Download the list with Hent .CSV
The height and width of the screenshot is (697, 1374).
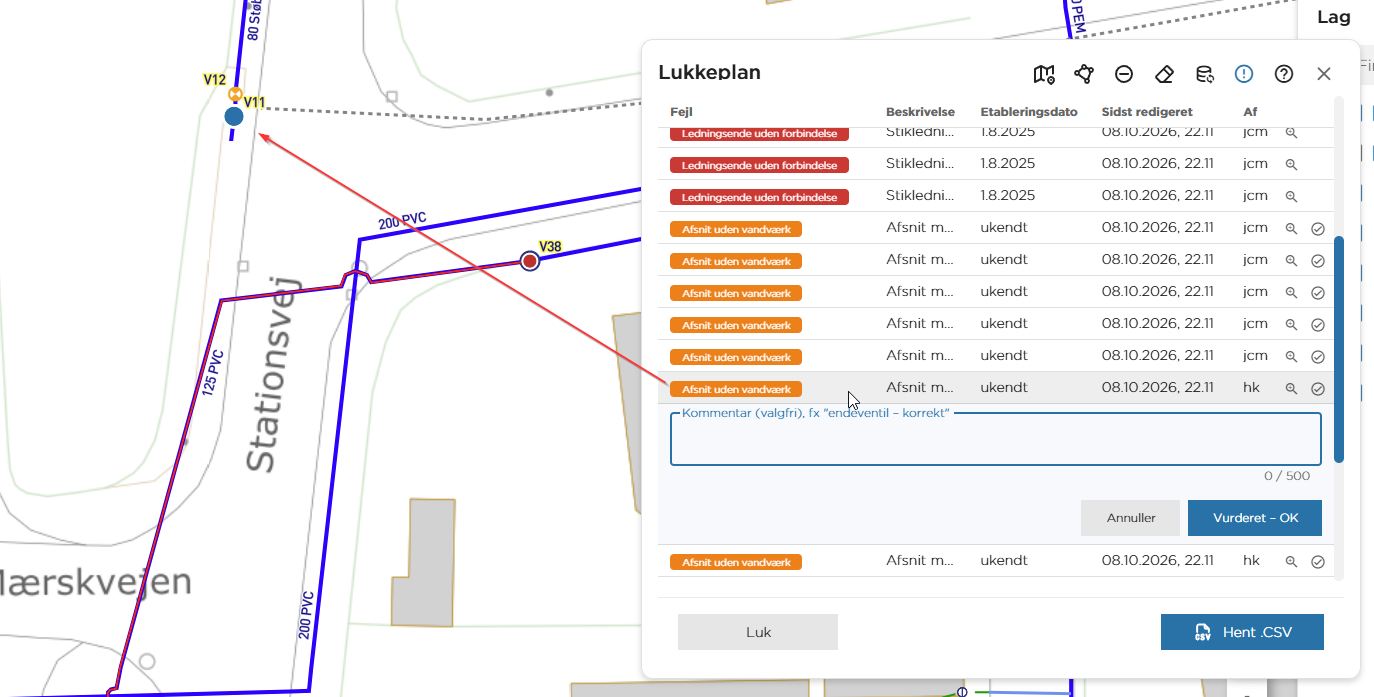coord(1242,632)
